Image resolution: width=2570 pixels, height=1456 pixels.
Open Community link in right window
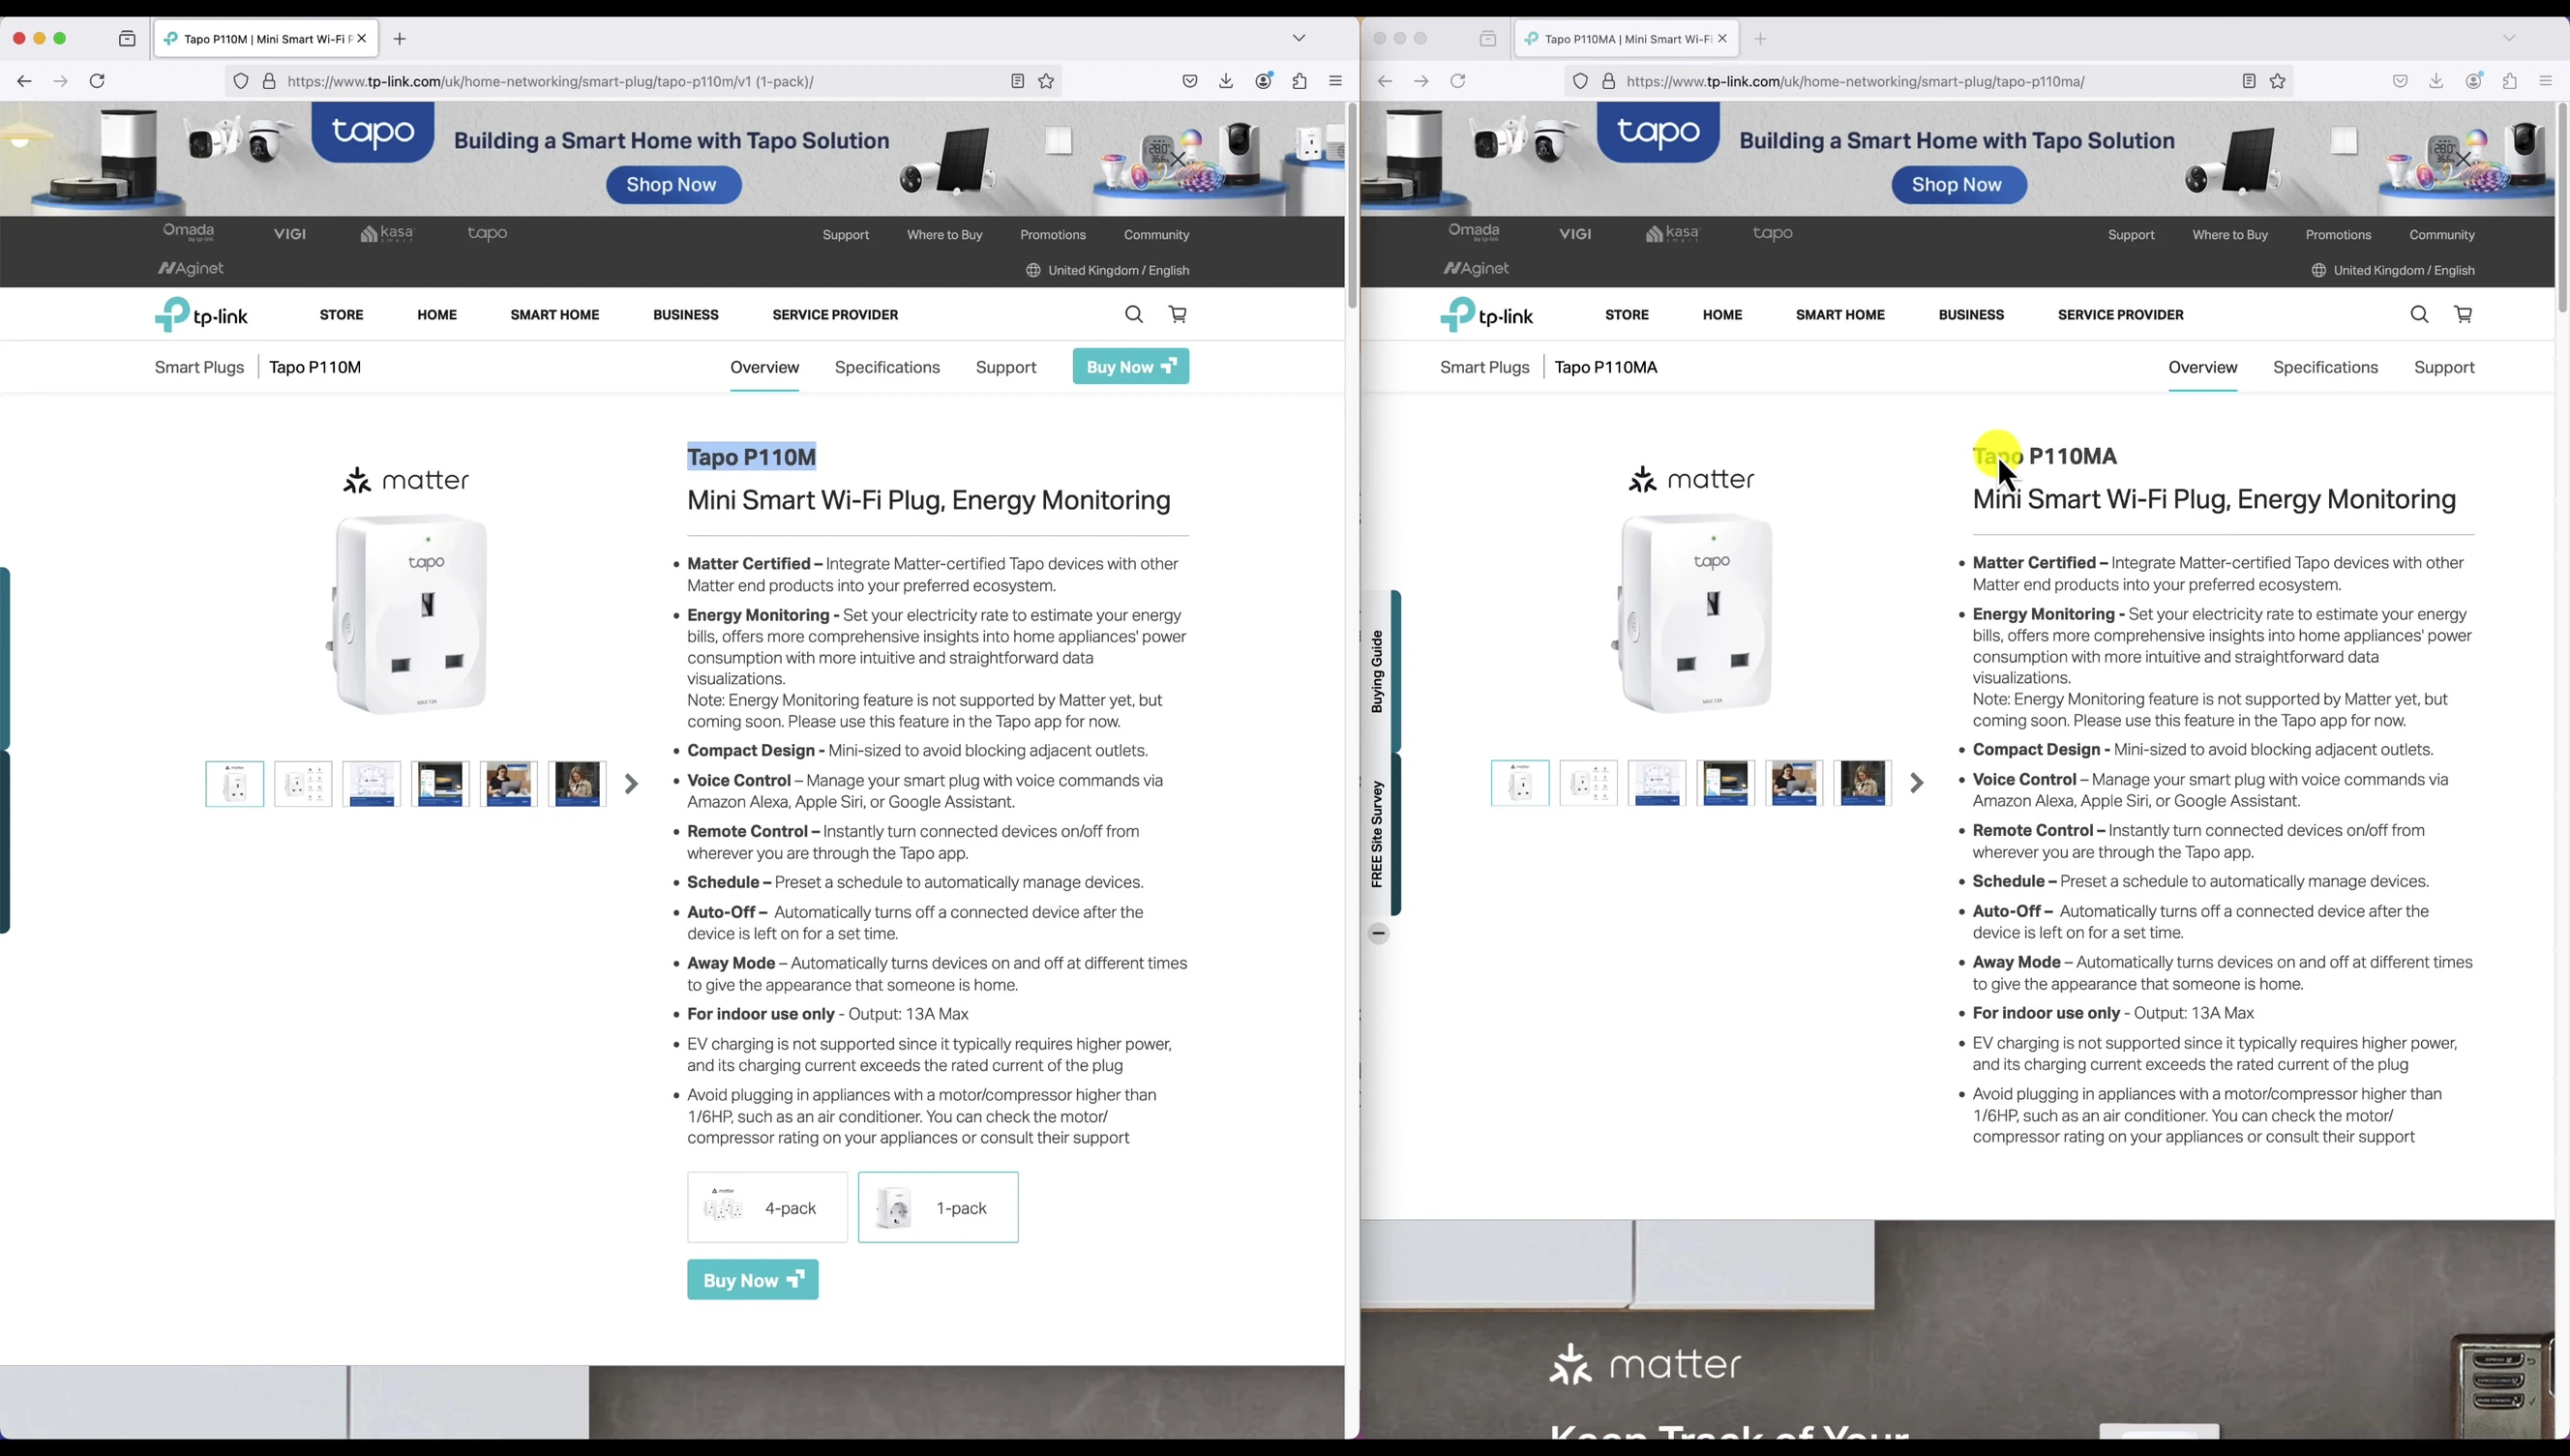pyautogui.click(x=2442, y=235)
